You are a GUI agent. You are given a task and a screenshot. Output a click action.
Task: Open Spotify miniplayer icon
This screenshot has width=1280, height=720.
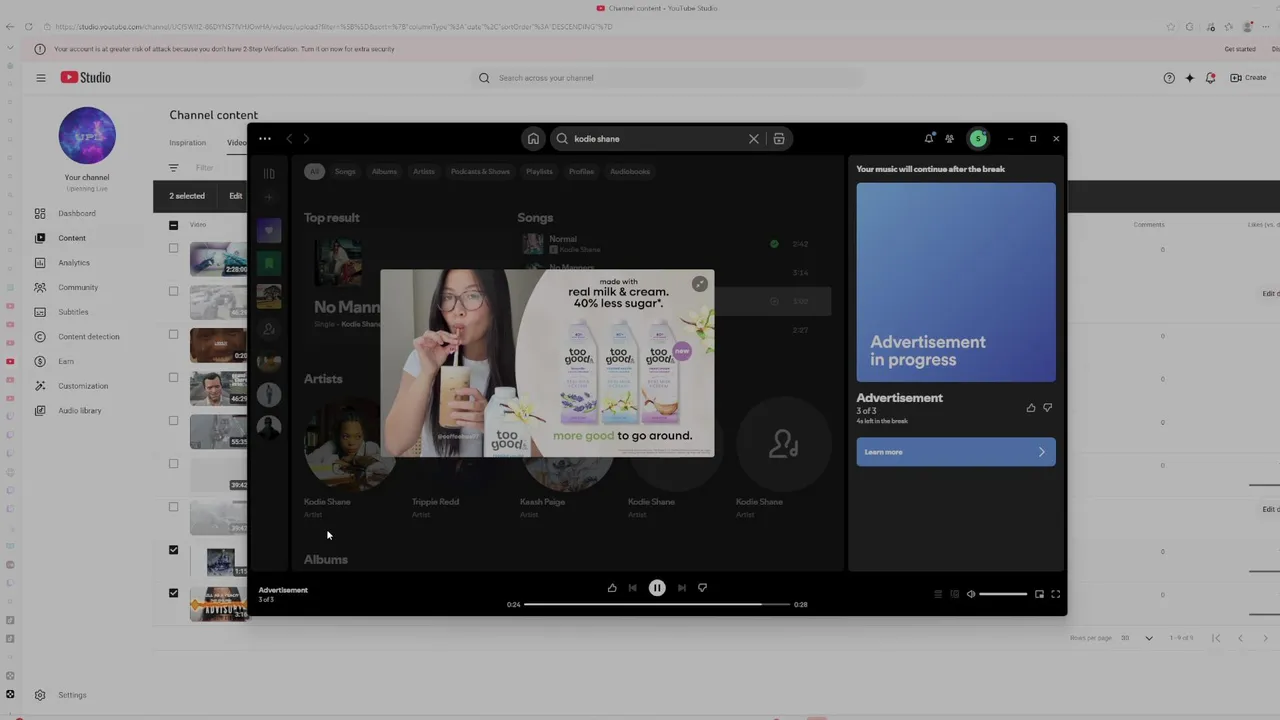coord(1039,594)
